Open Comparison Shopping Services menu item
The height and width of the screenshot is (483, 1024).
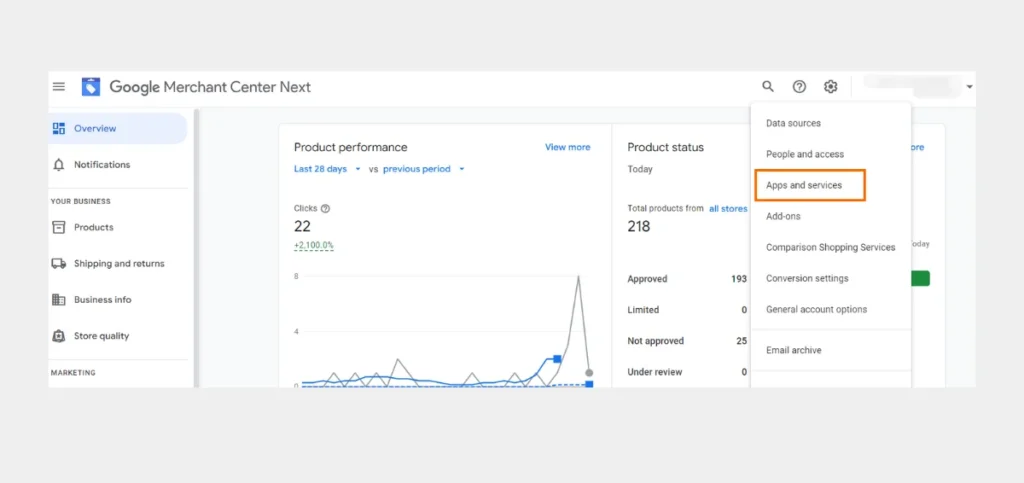point(831,247)
